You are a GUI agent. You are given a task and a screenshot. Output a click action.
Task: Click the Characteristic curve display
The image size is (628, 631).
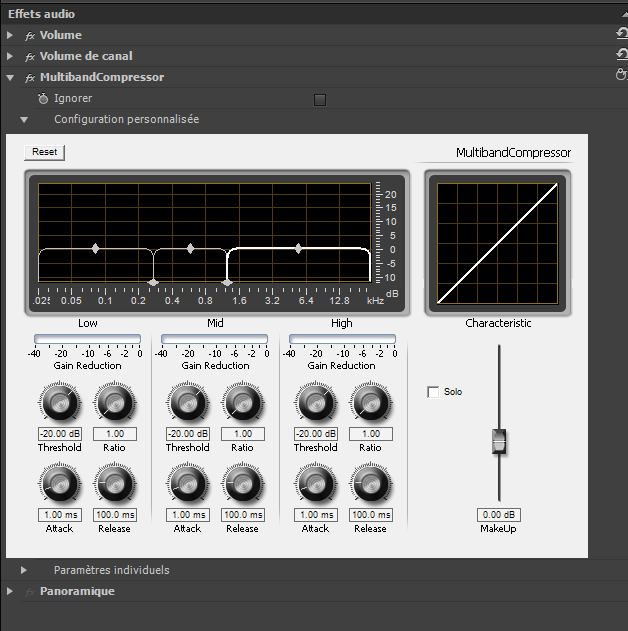point(498,243)
